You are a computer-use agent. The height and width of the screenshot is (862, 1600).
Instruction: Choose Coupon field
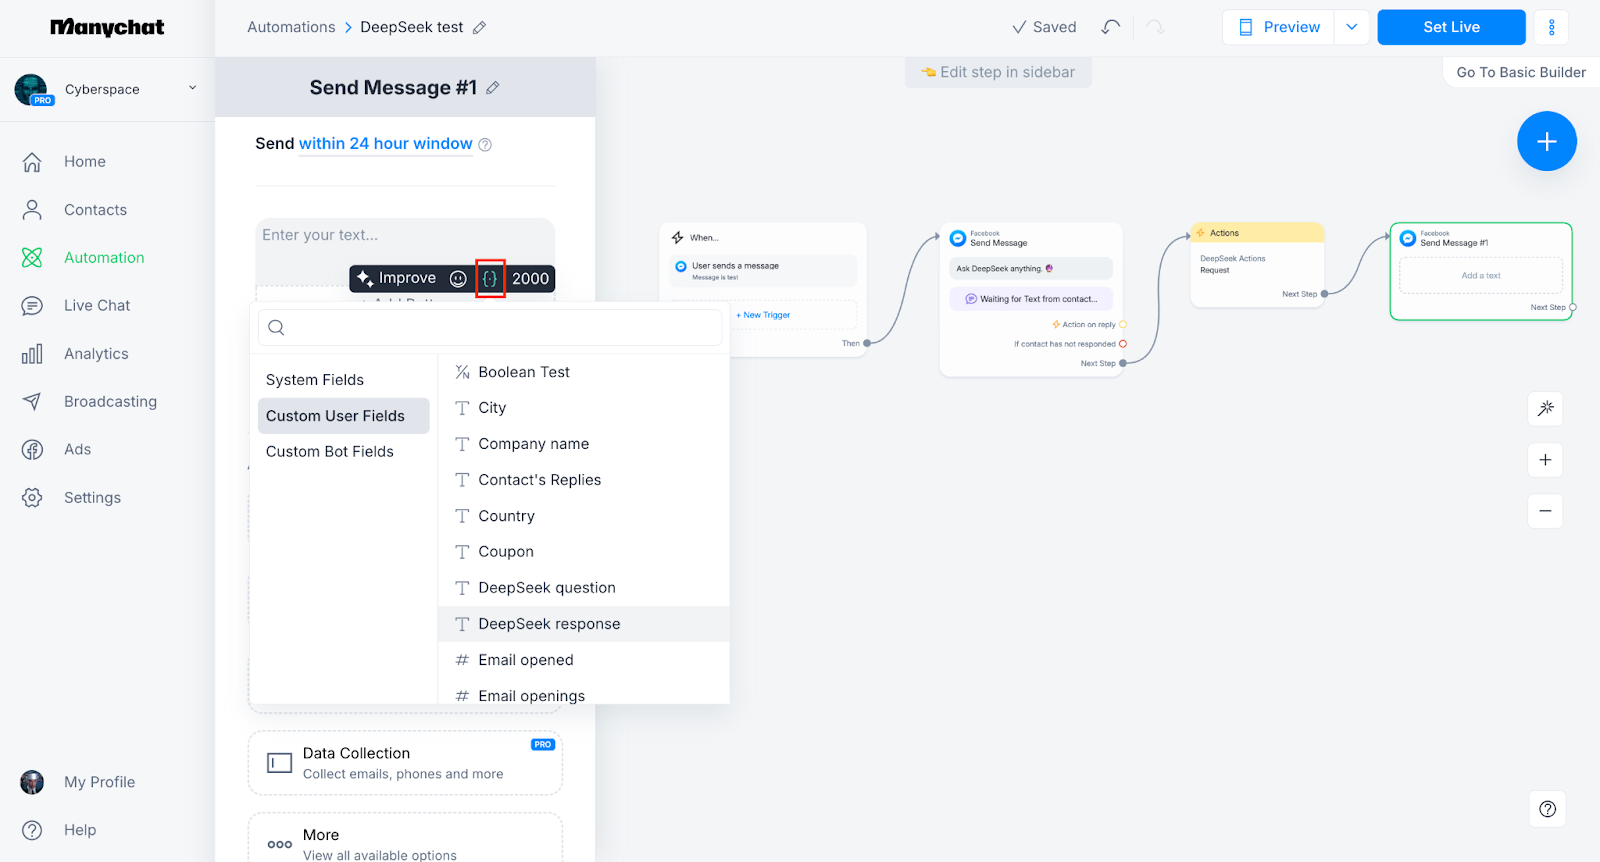point(584,552)
